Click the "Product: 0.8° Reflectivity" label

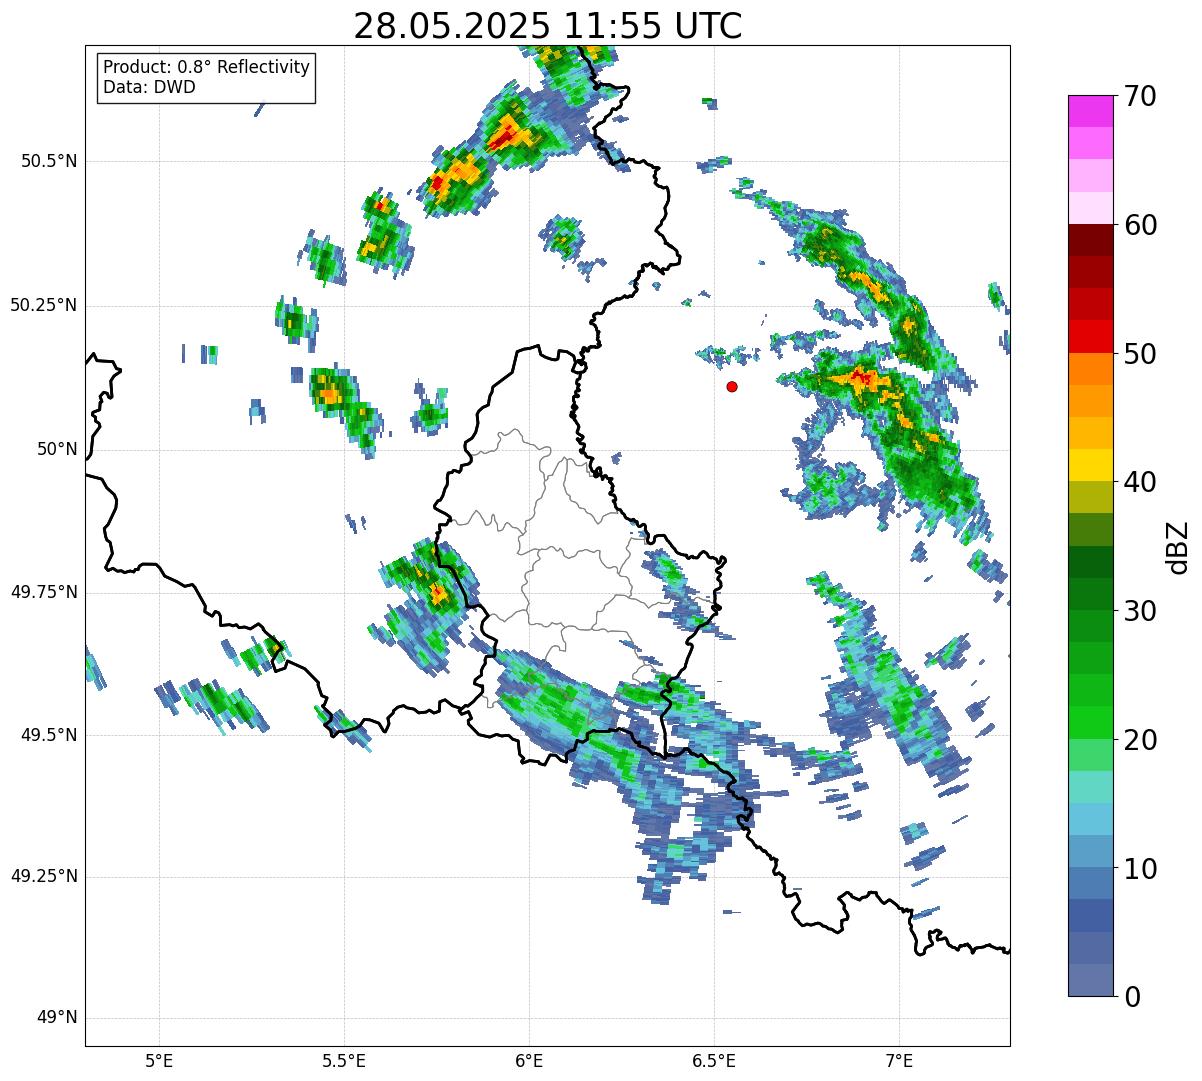(x=207, y=67)
